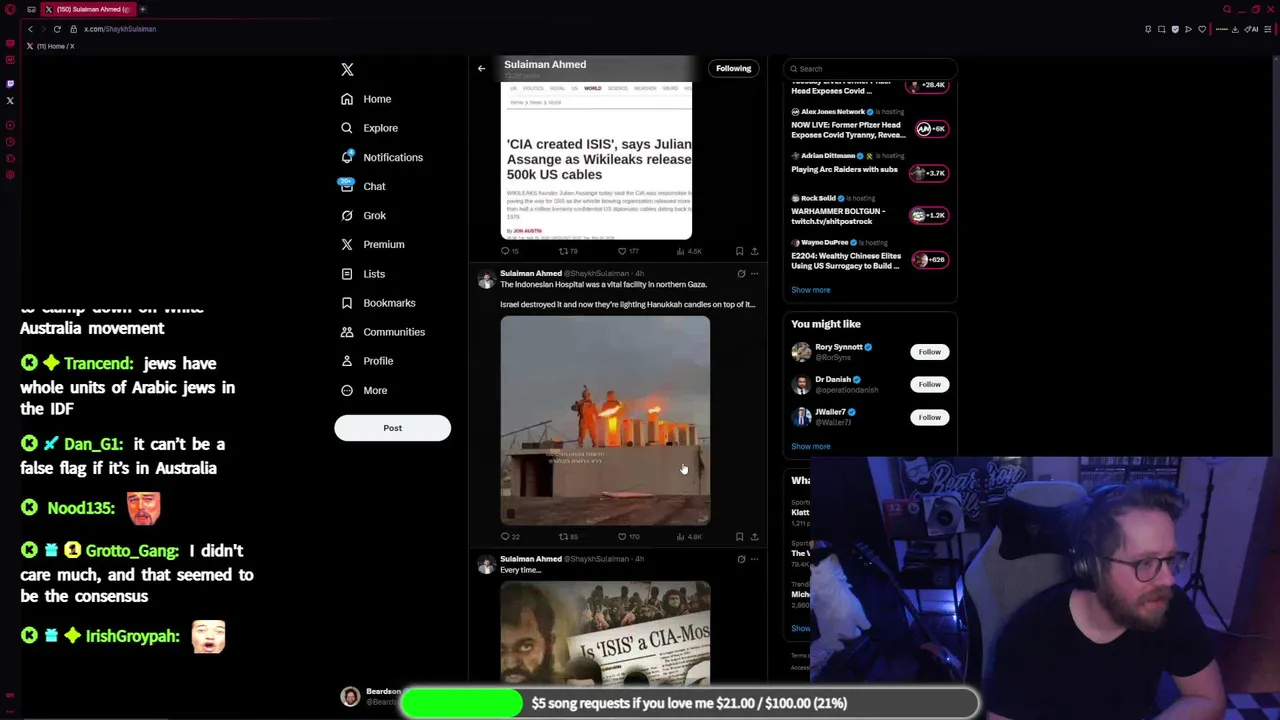
Task: Open Explore in X sidebar
Action: click(x=369, y=128)
